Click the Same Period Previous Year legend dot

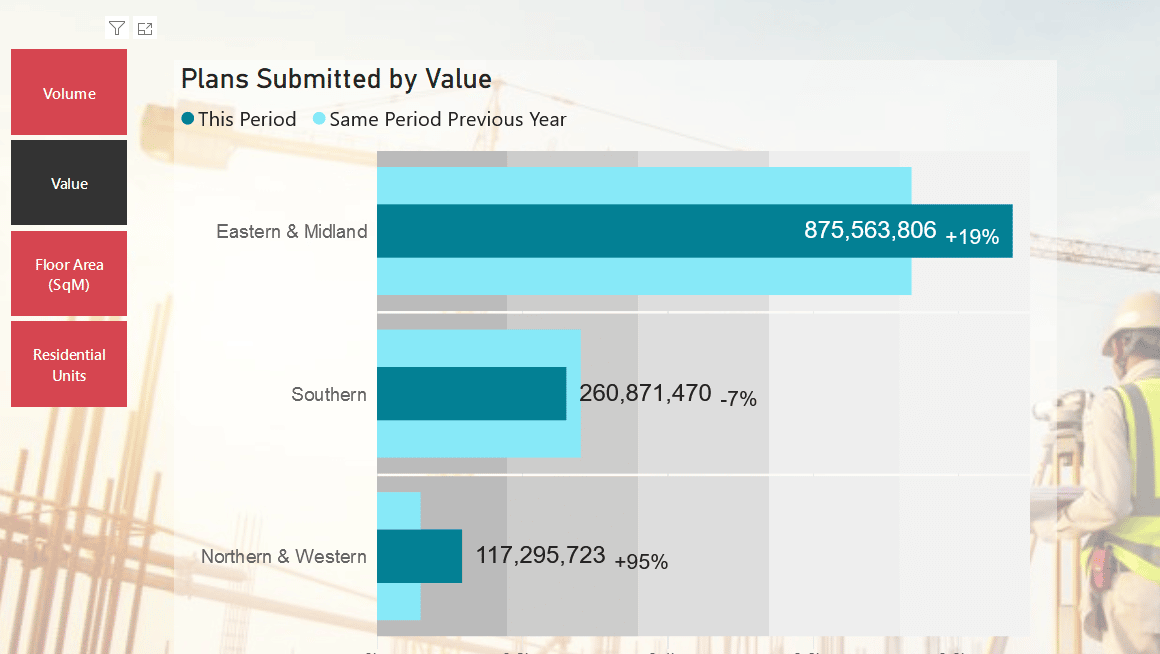pyautogui.click(x=320, y=119)
